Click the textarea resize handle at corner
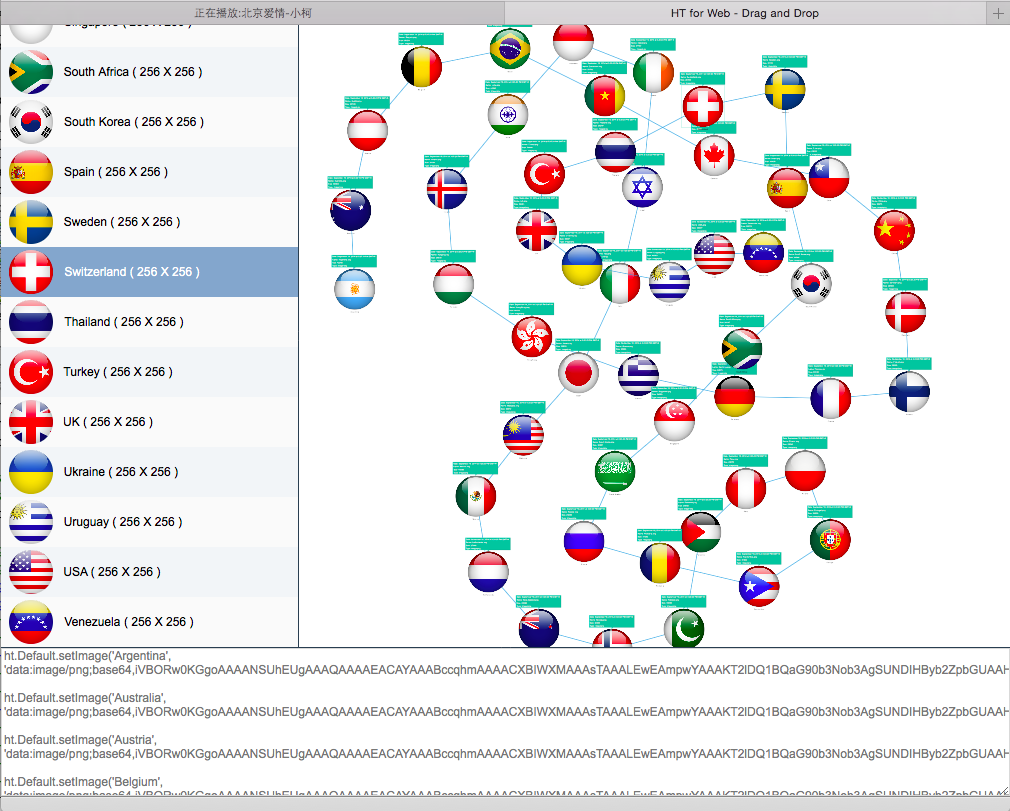Image resolution: width=1010 pixels, height=811 pixels. [x=1004, y=789]
